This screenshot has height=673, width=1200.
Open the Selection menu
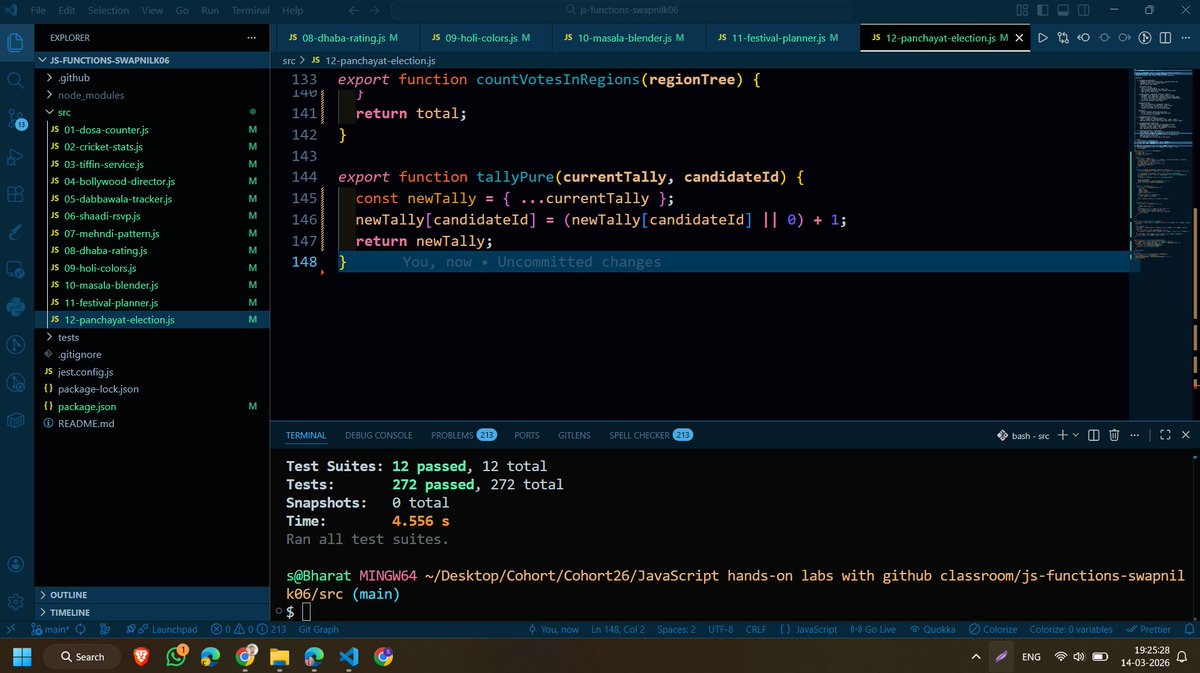(x=108, y=10)
